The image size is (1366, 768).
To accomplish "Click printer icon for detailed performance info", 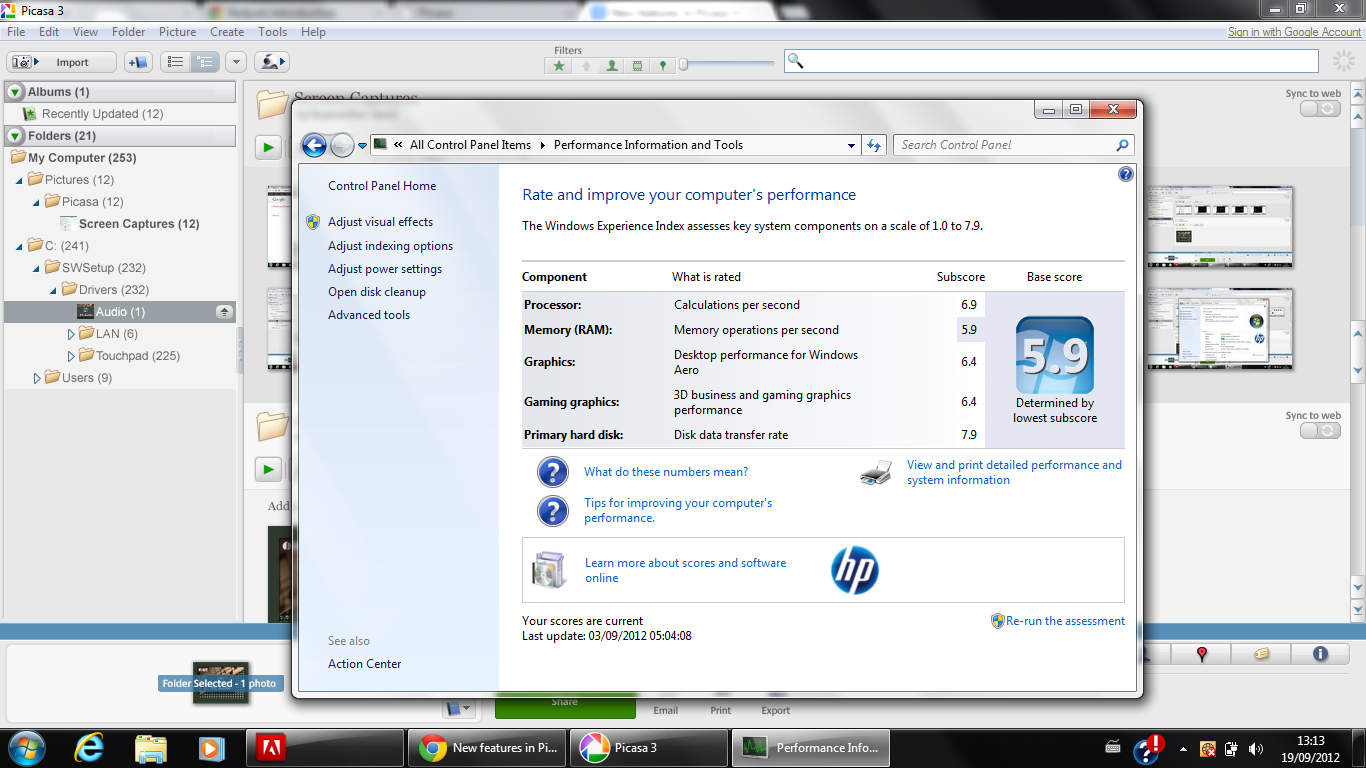I will coord(876,472).
